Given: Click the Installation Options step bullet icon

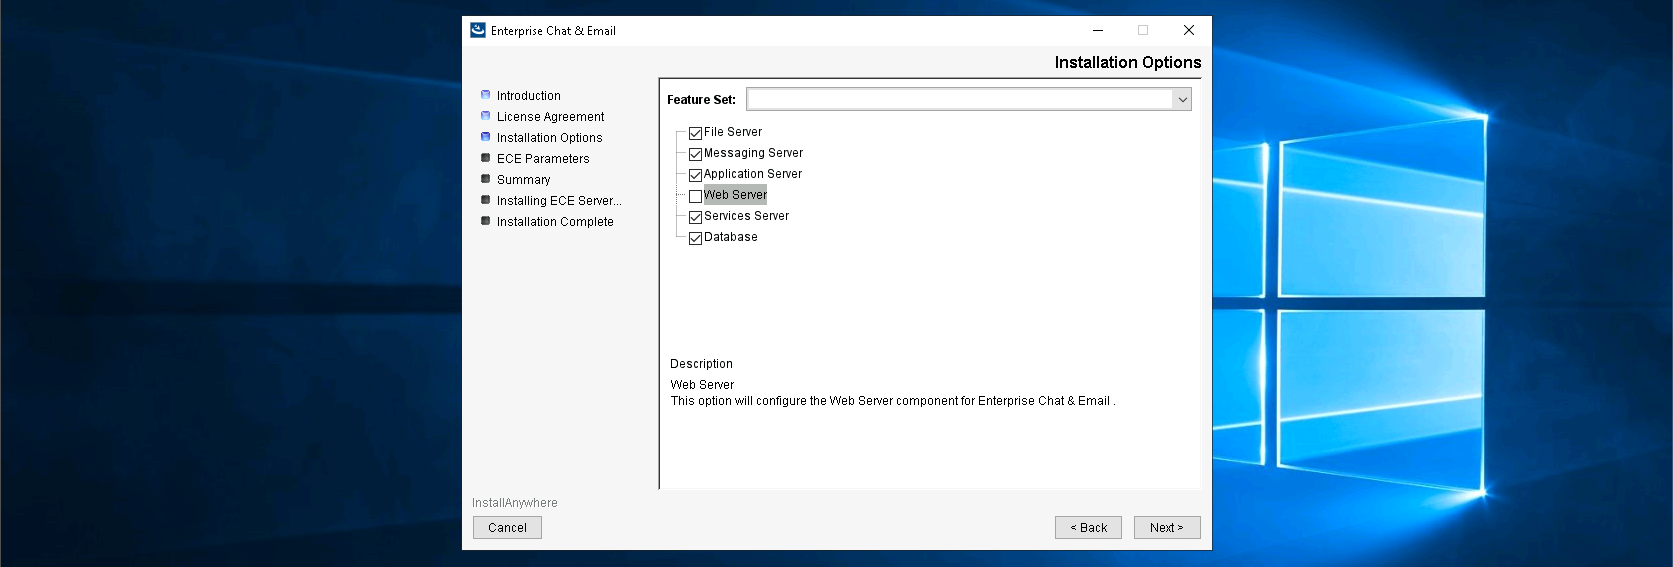Looking at the screenshot, I should [x=486, y=137].
